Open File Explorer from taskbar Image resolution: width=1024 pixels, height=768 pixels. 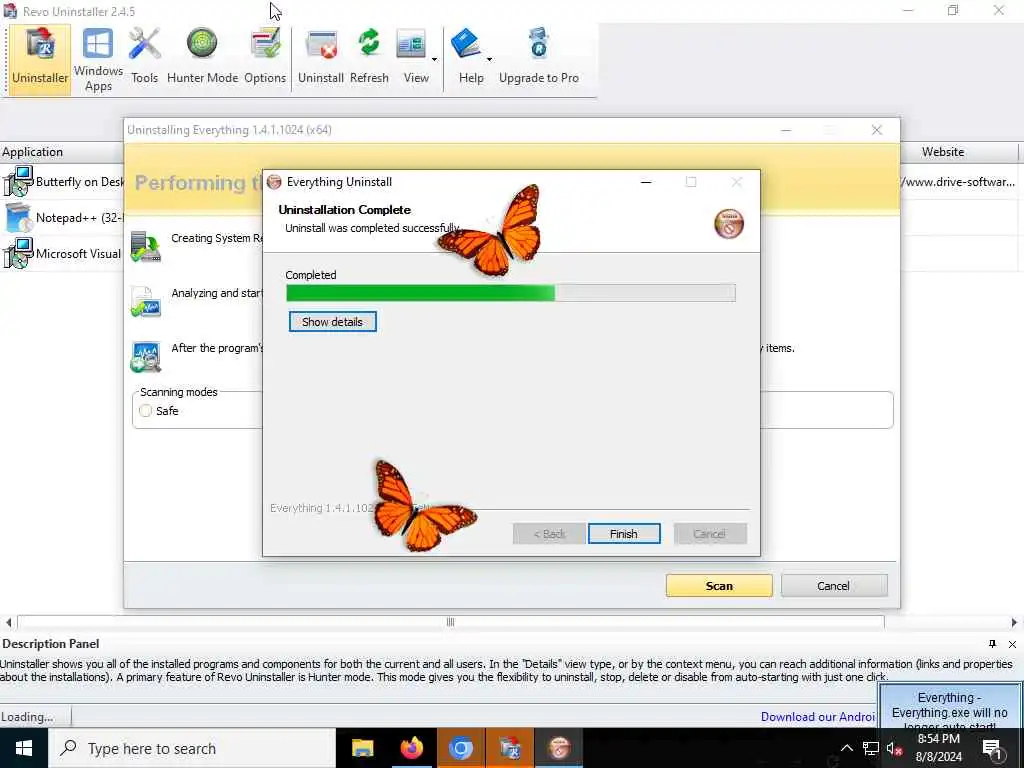click(362, 748)
